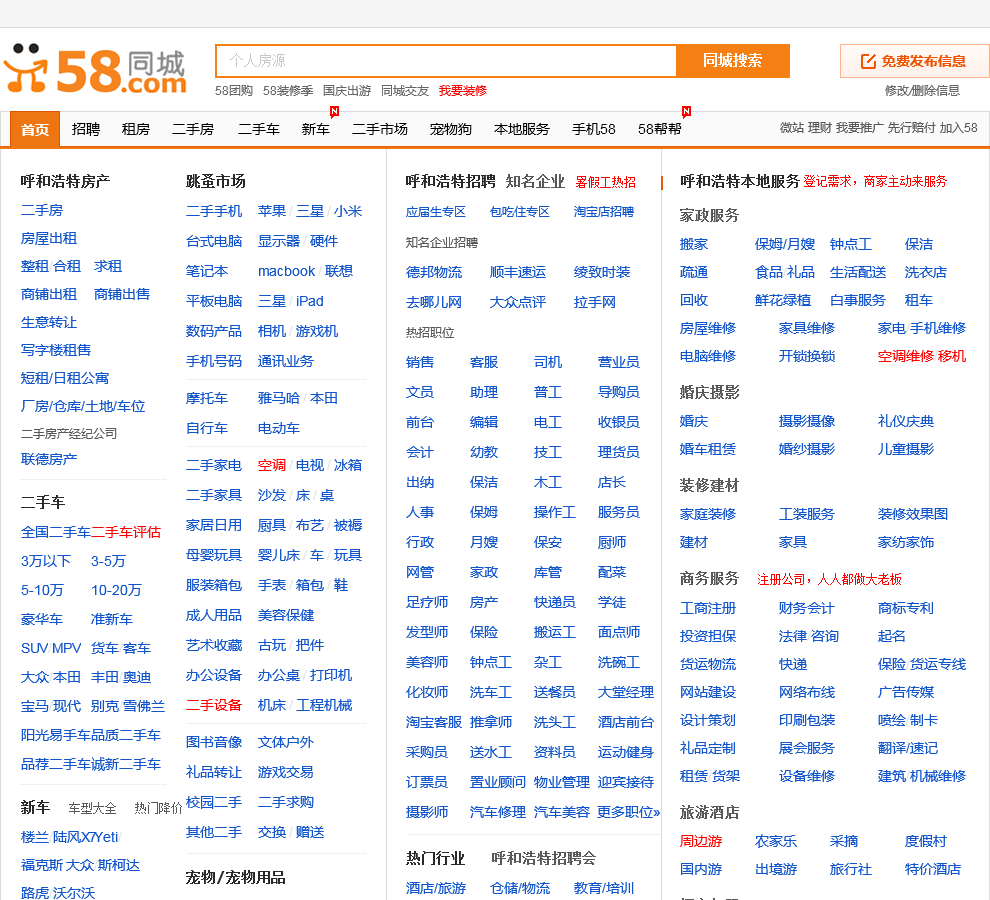
Task: Open the 租房 navigation tab
Action: 136,129
